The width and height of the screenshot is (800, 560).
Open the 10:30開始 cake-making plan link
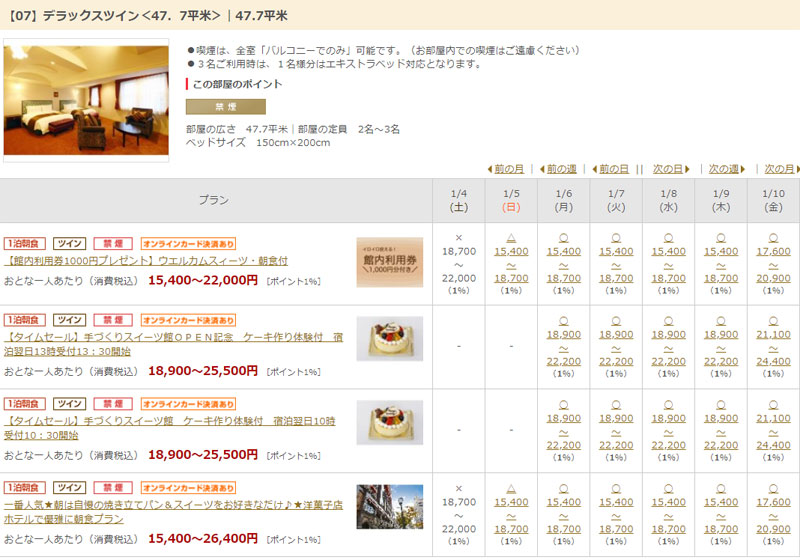pyautogui.click(x=170, y=428)
